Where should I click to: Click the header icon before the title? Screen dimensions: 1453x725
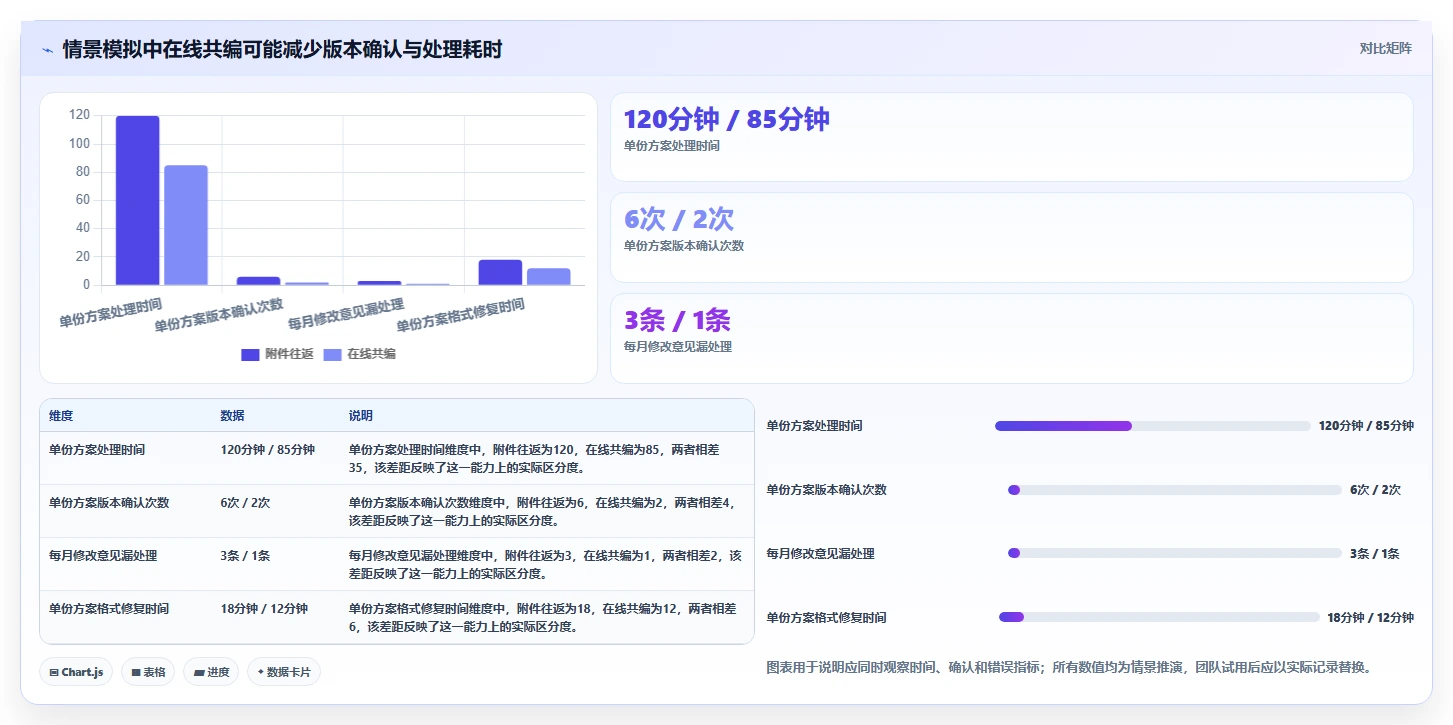tap(48, 50)
